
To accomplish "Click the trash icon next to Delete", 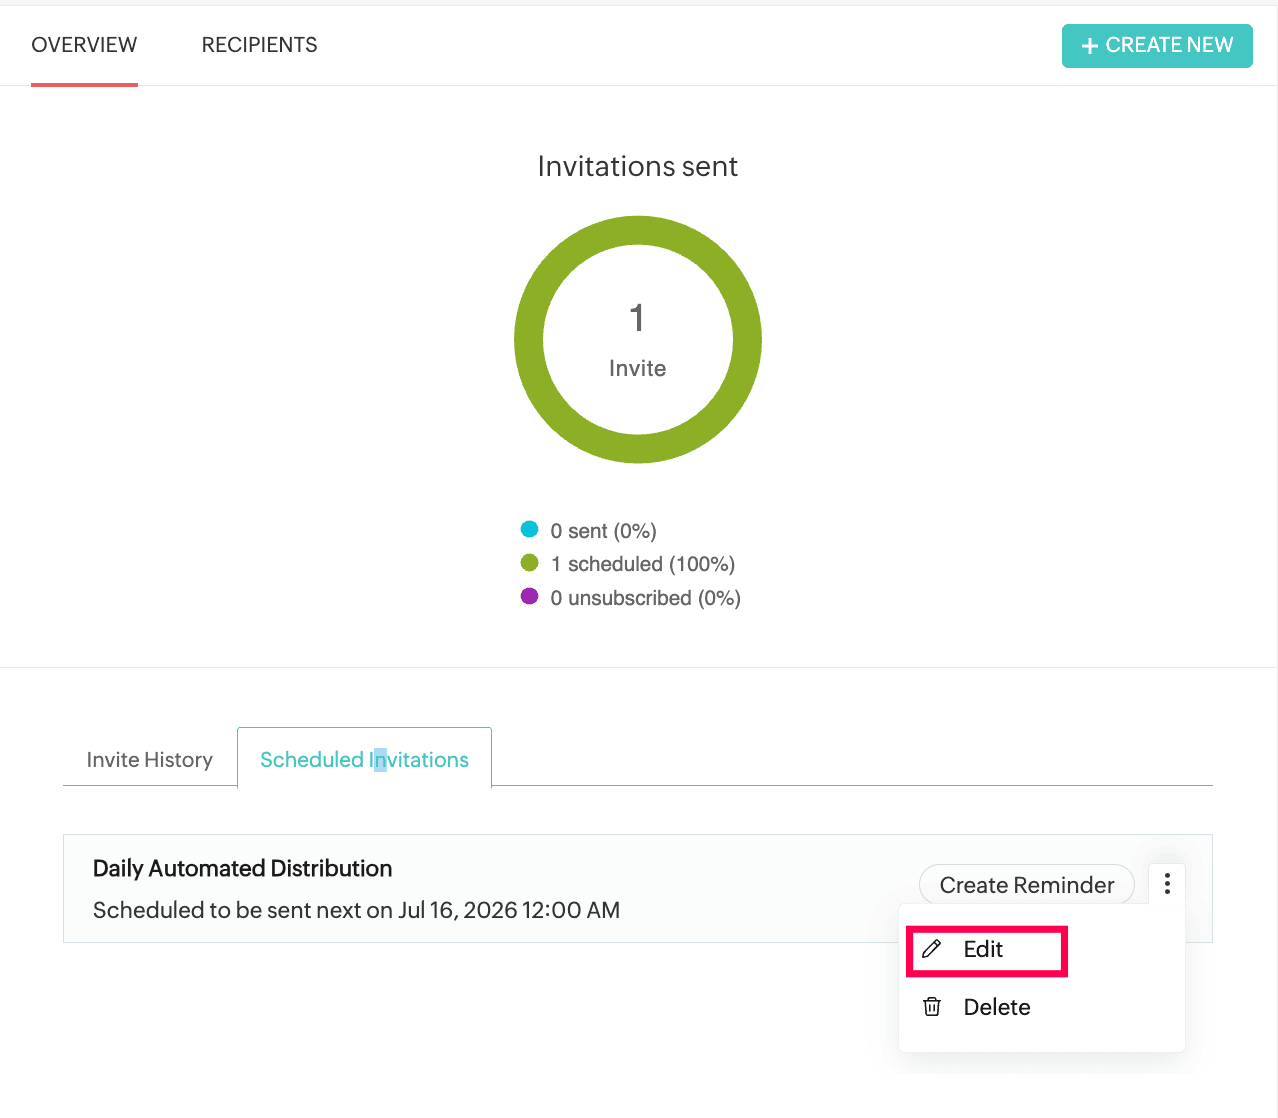I will point(931,1007).
